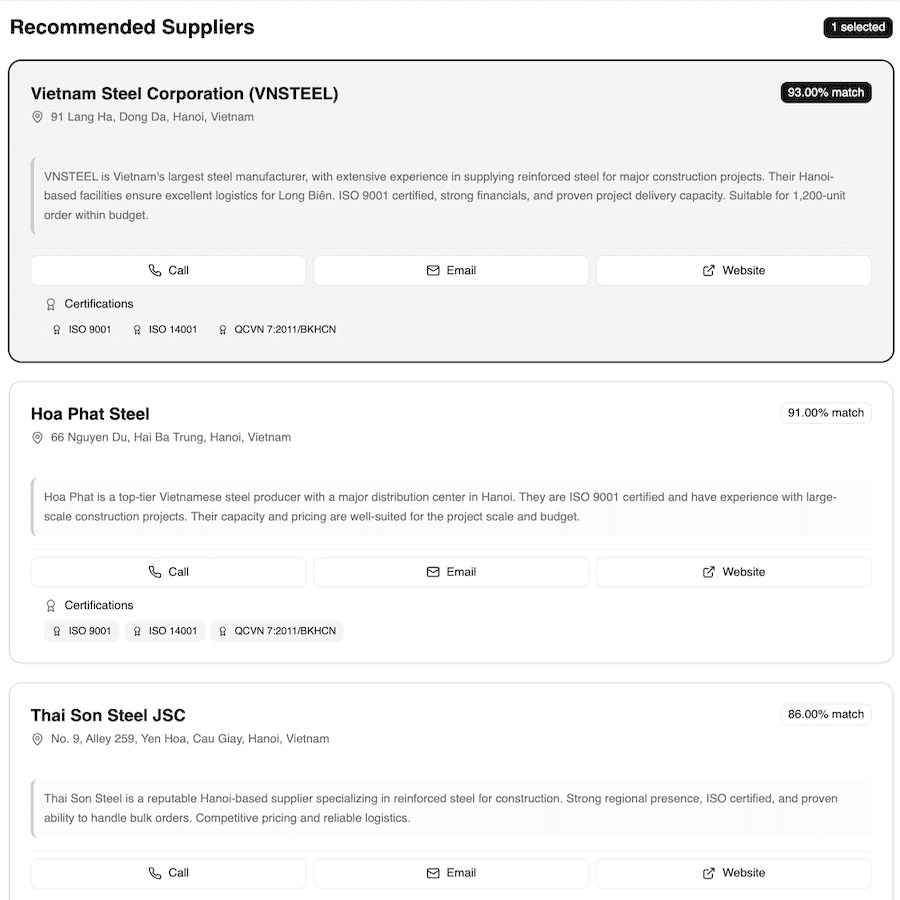Click the location pin icon beside VNSTEEL's address

point(38,116)
